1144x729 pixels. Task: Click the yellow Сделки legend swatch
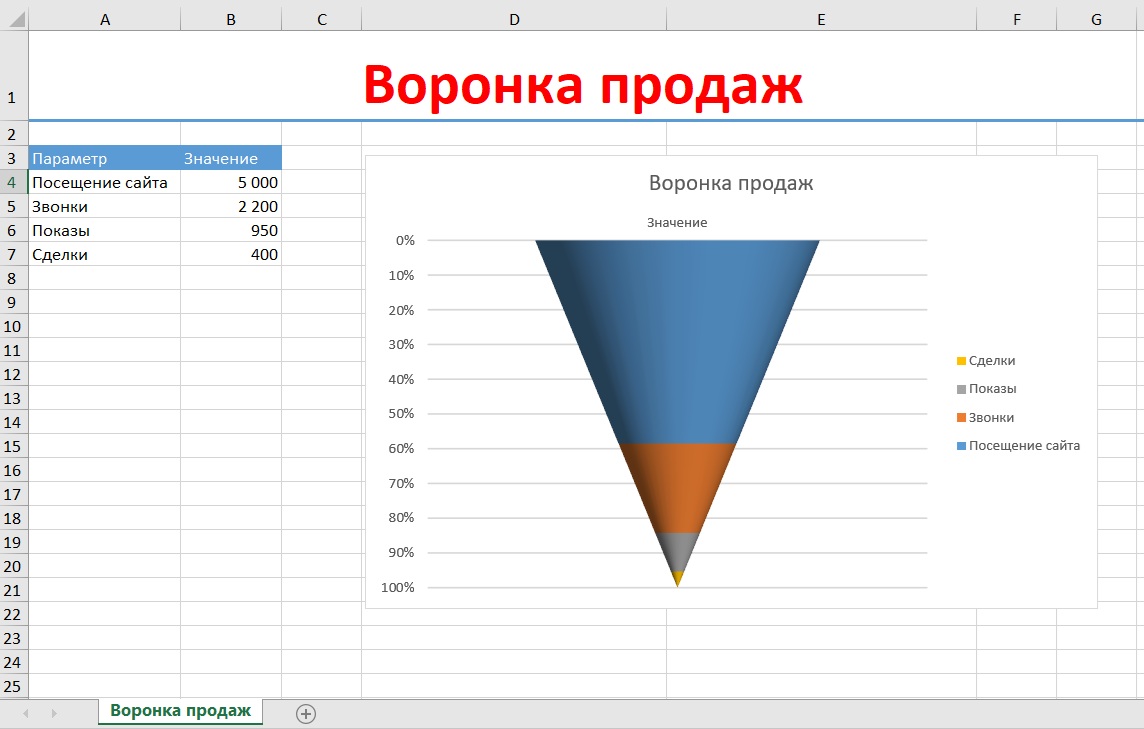[962, 361]
